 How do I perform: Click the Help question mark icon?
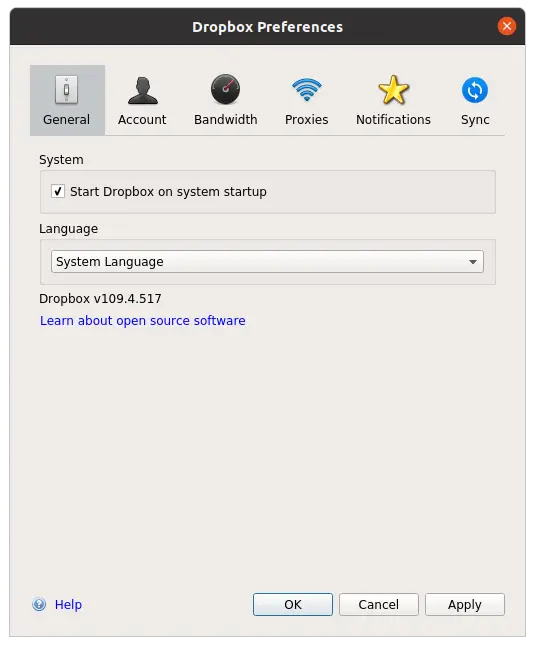[39, 604]
